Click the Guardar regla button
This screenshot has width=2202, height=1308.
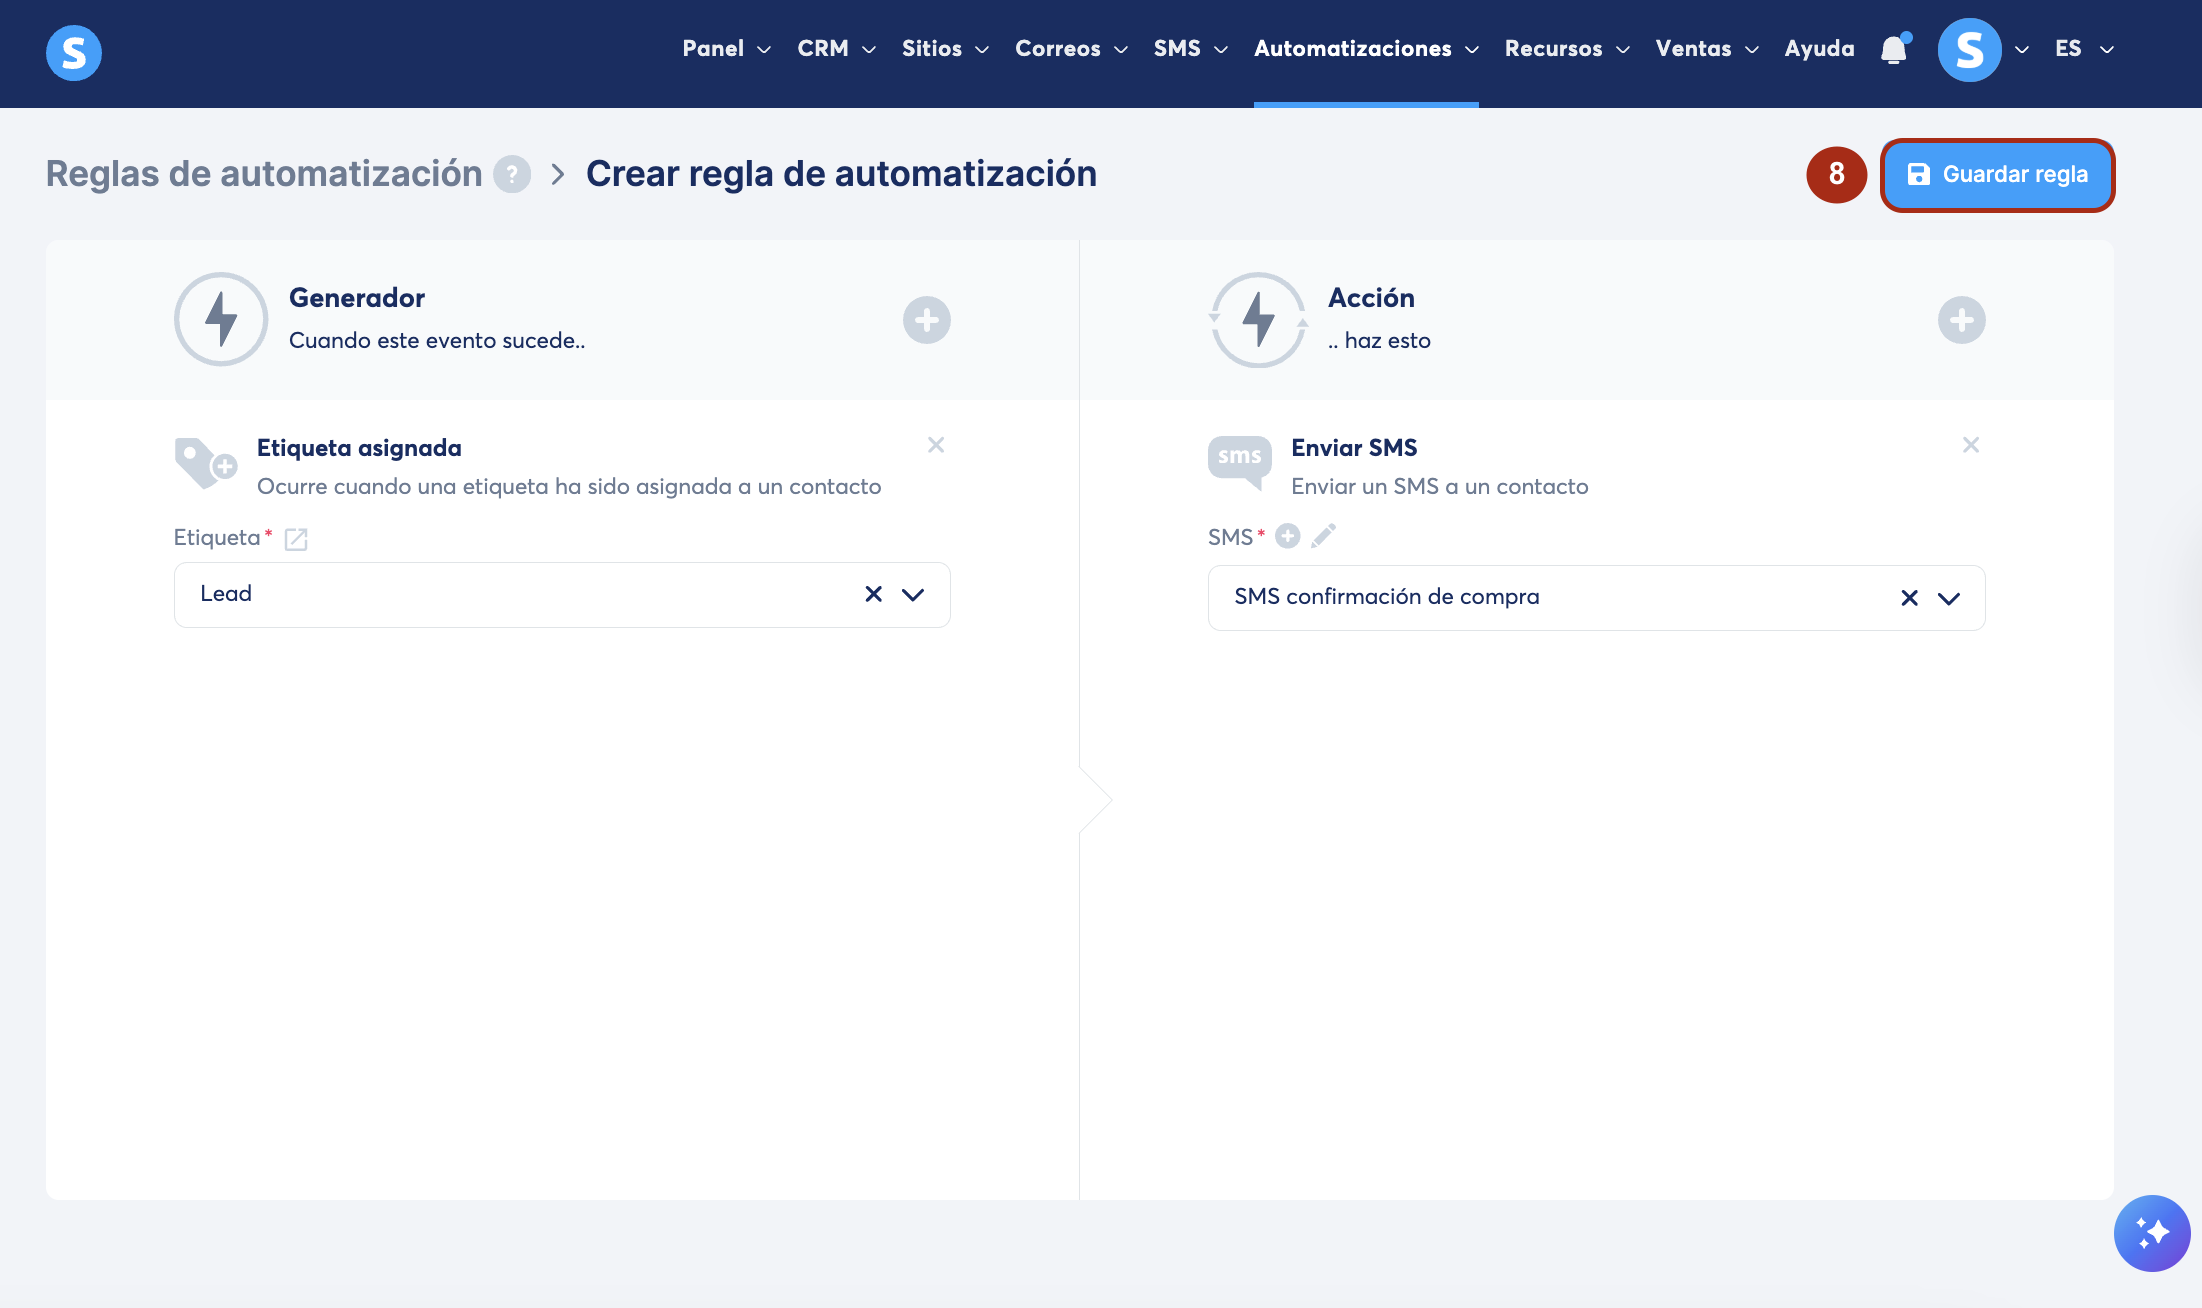(x=1997, y=175)
